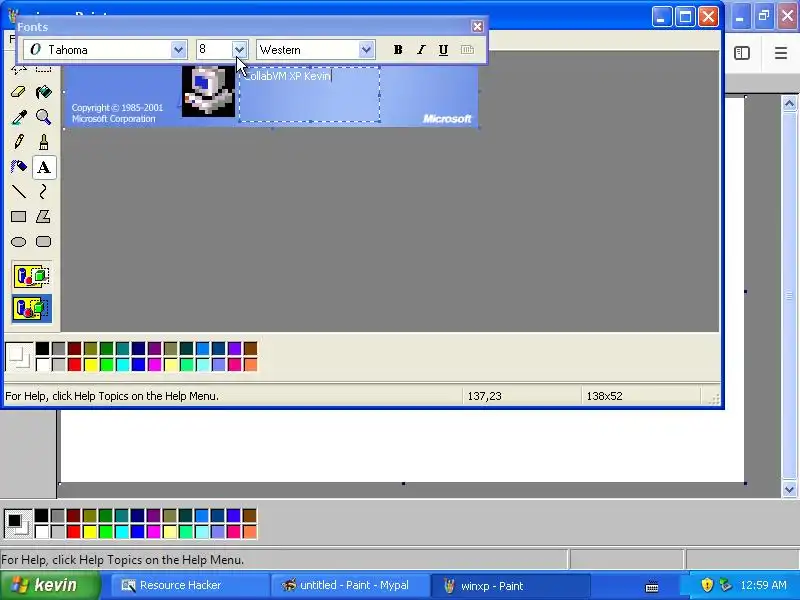Image resolution: width=800 pixels, height=600 pixels.
Task: Select the Brush tool
Action: pos(43,142)
